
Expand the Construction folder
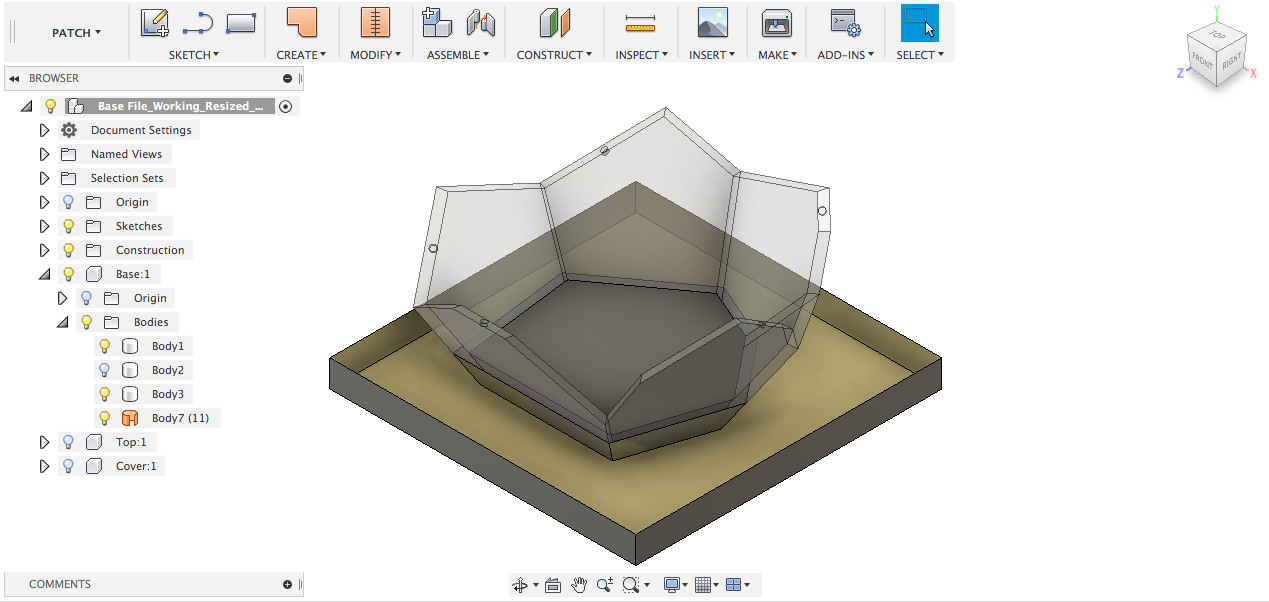point(44,250)
